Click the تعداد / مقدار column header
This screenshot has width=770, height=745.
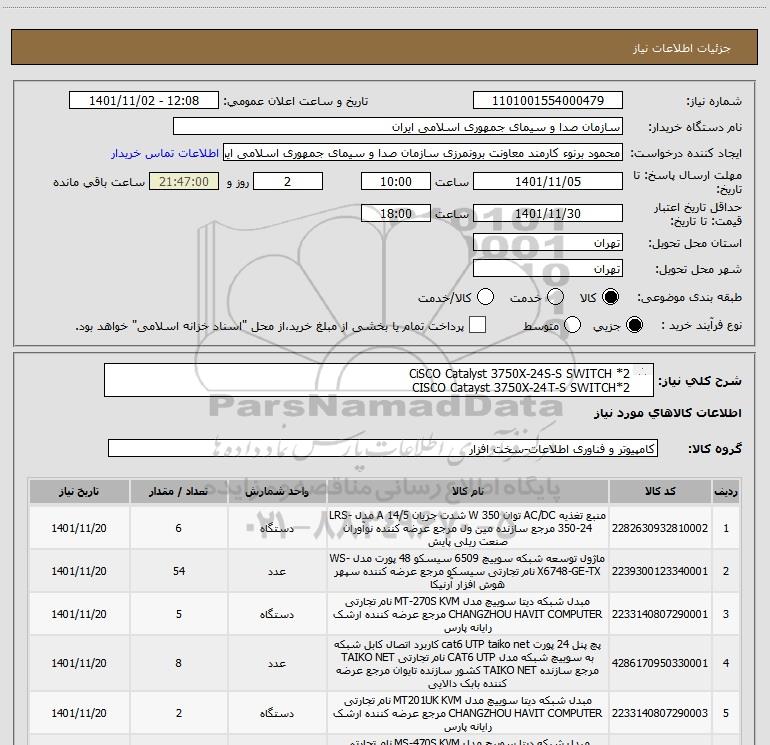pos(178,492)
